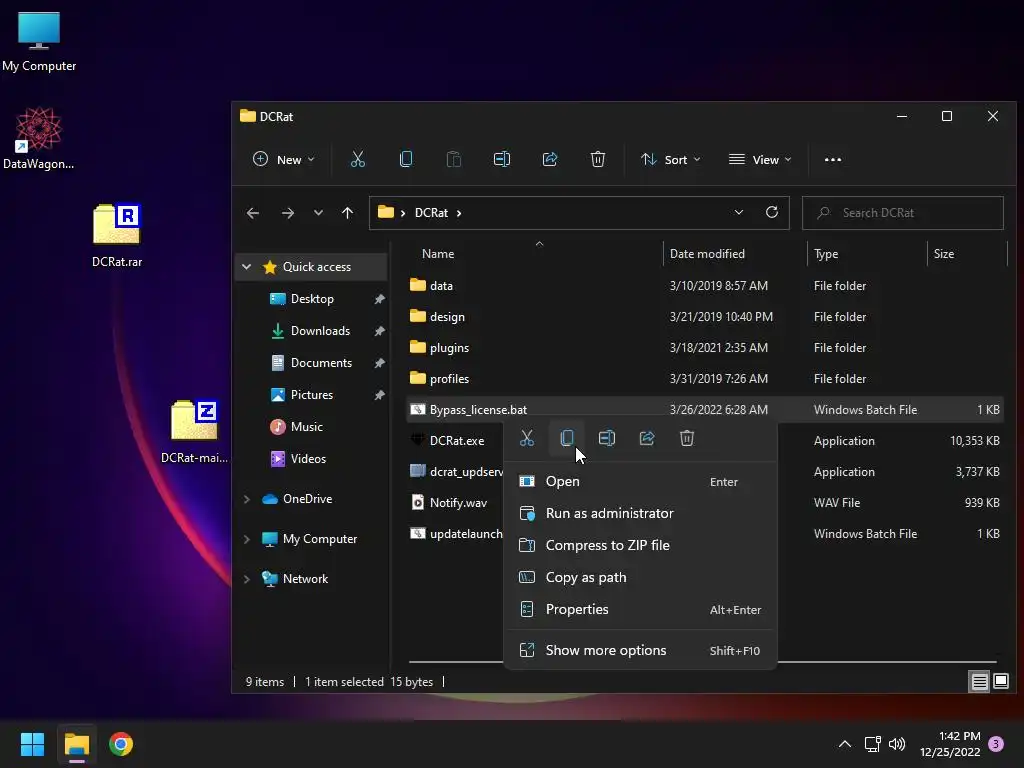This screenshot has height=768, width=1024.
Task: Open Google Chrome from the taskbar
Action: tap(121, 744)
